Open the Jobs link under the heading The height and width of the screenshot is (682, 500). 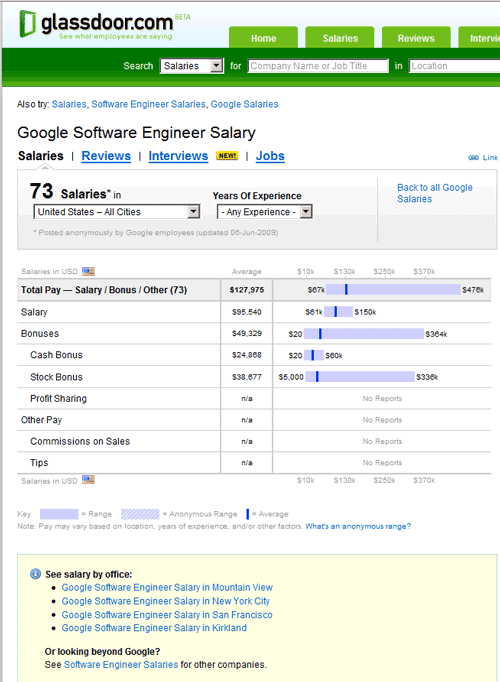[270, 156]
